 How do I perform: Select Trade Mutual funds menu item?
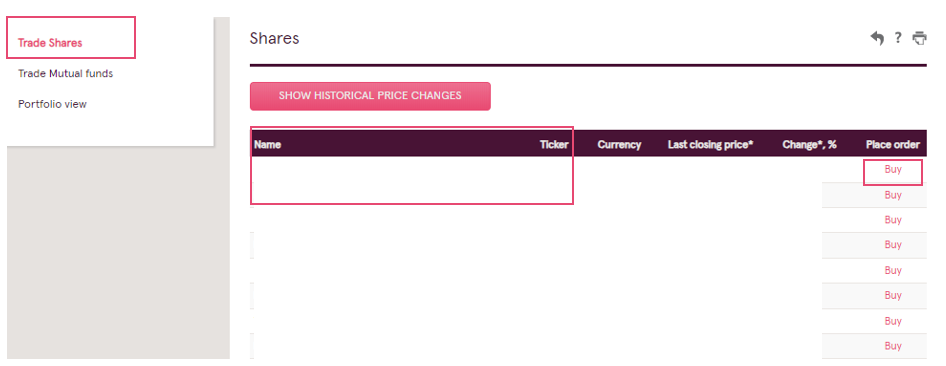tap(65, 74)
